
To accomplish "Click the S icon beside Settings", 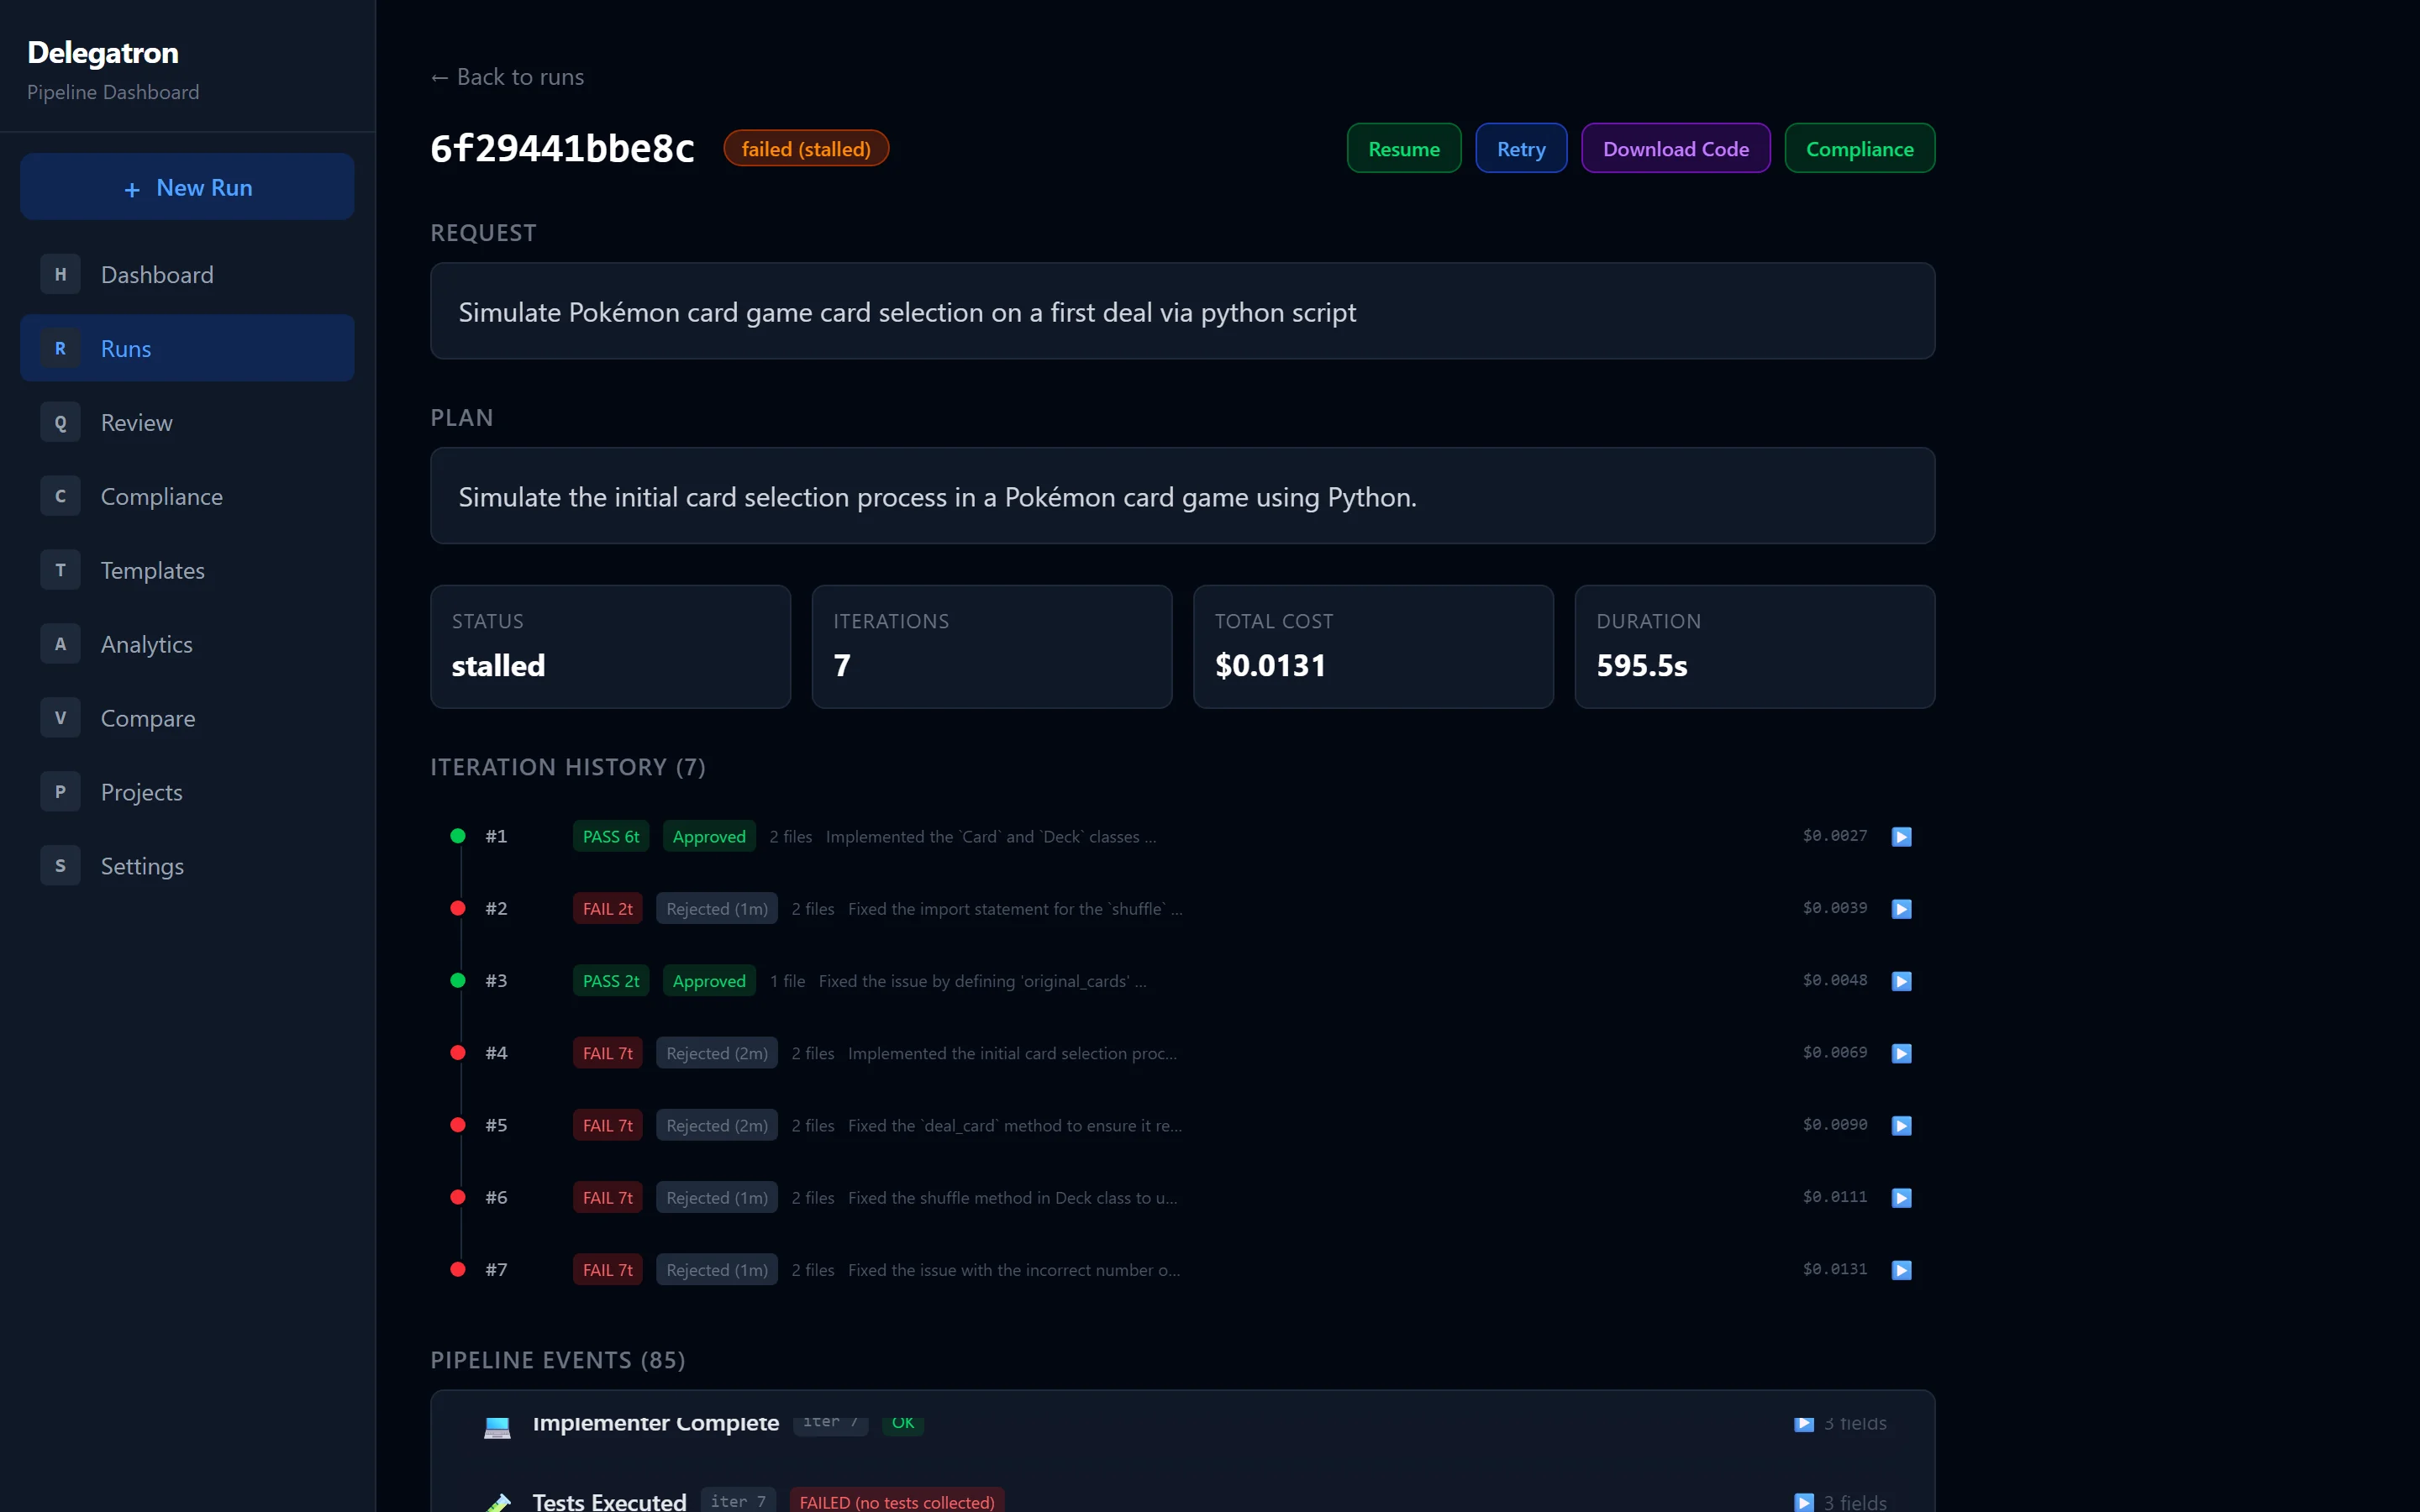I will (60, 866).
